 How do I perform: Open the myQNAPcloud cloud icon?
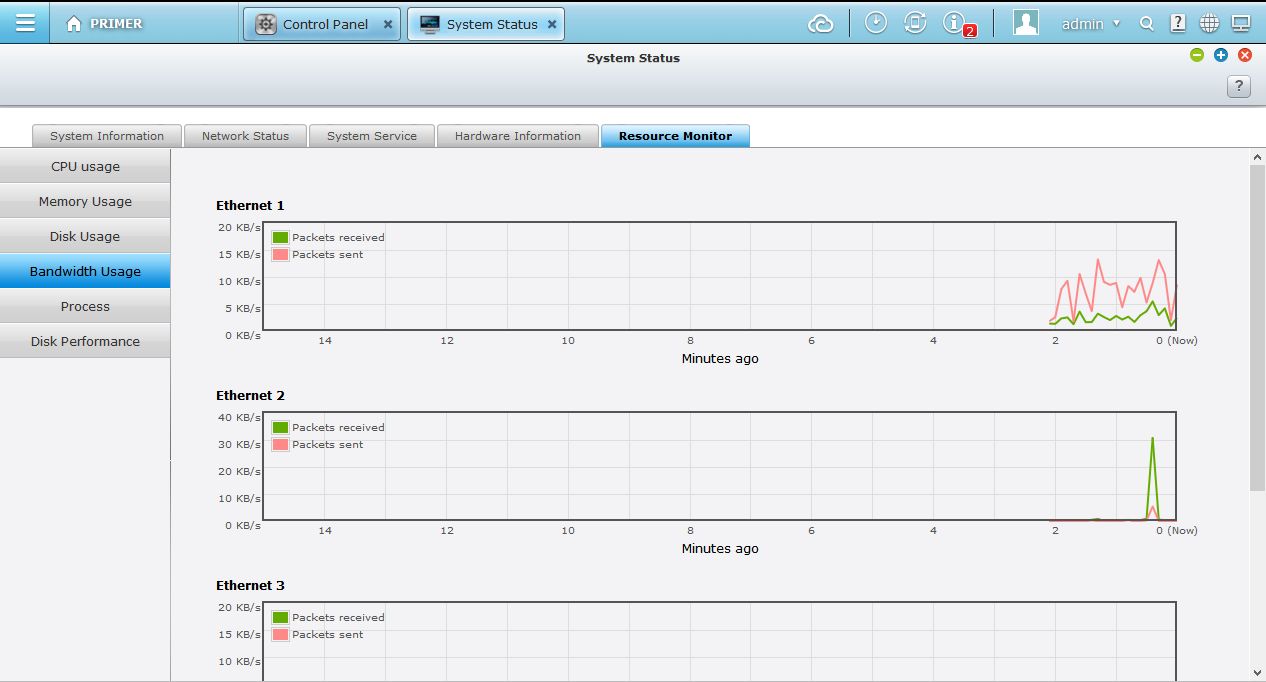click(x=821, y=24)
